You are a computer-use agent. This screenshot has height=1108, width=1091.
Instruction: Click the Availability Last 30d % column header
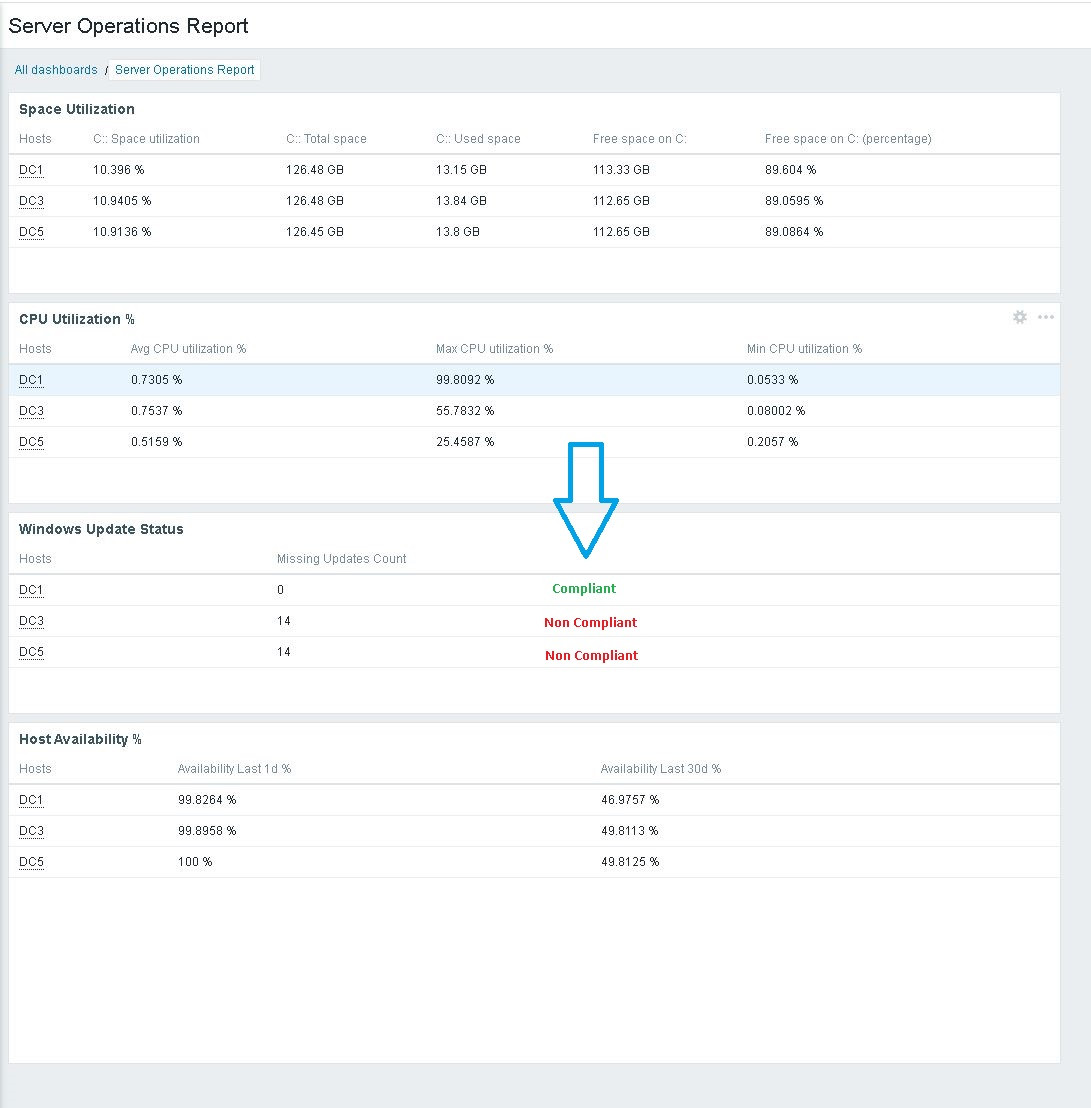[x=661, y=769]
